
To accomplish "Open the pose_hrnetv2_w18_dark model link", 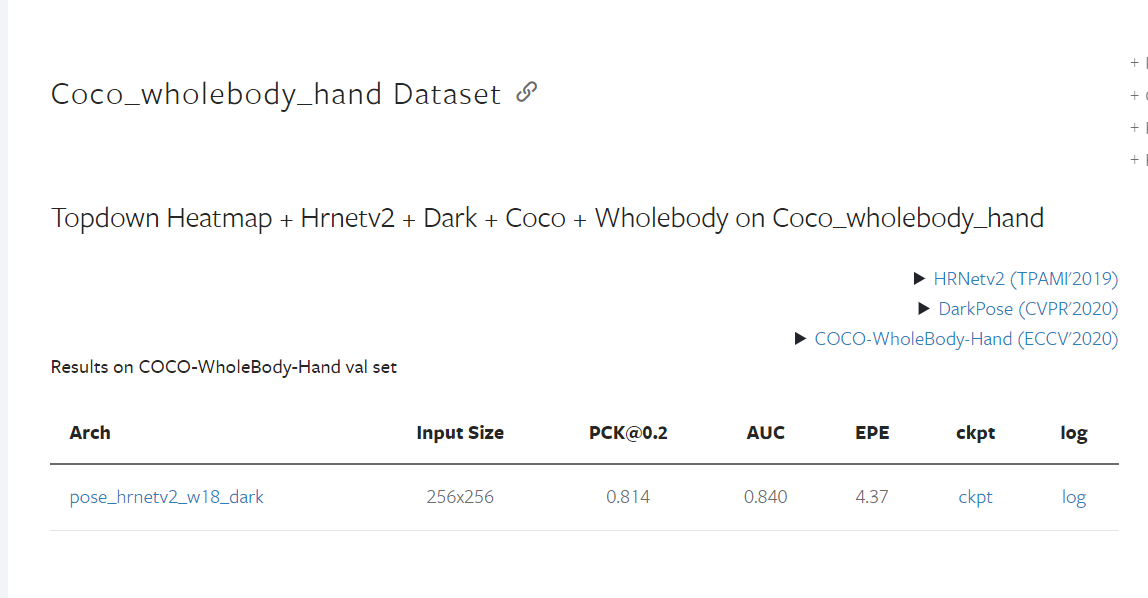I will (166, 497).
